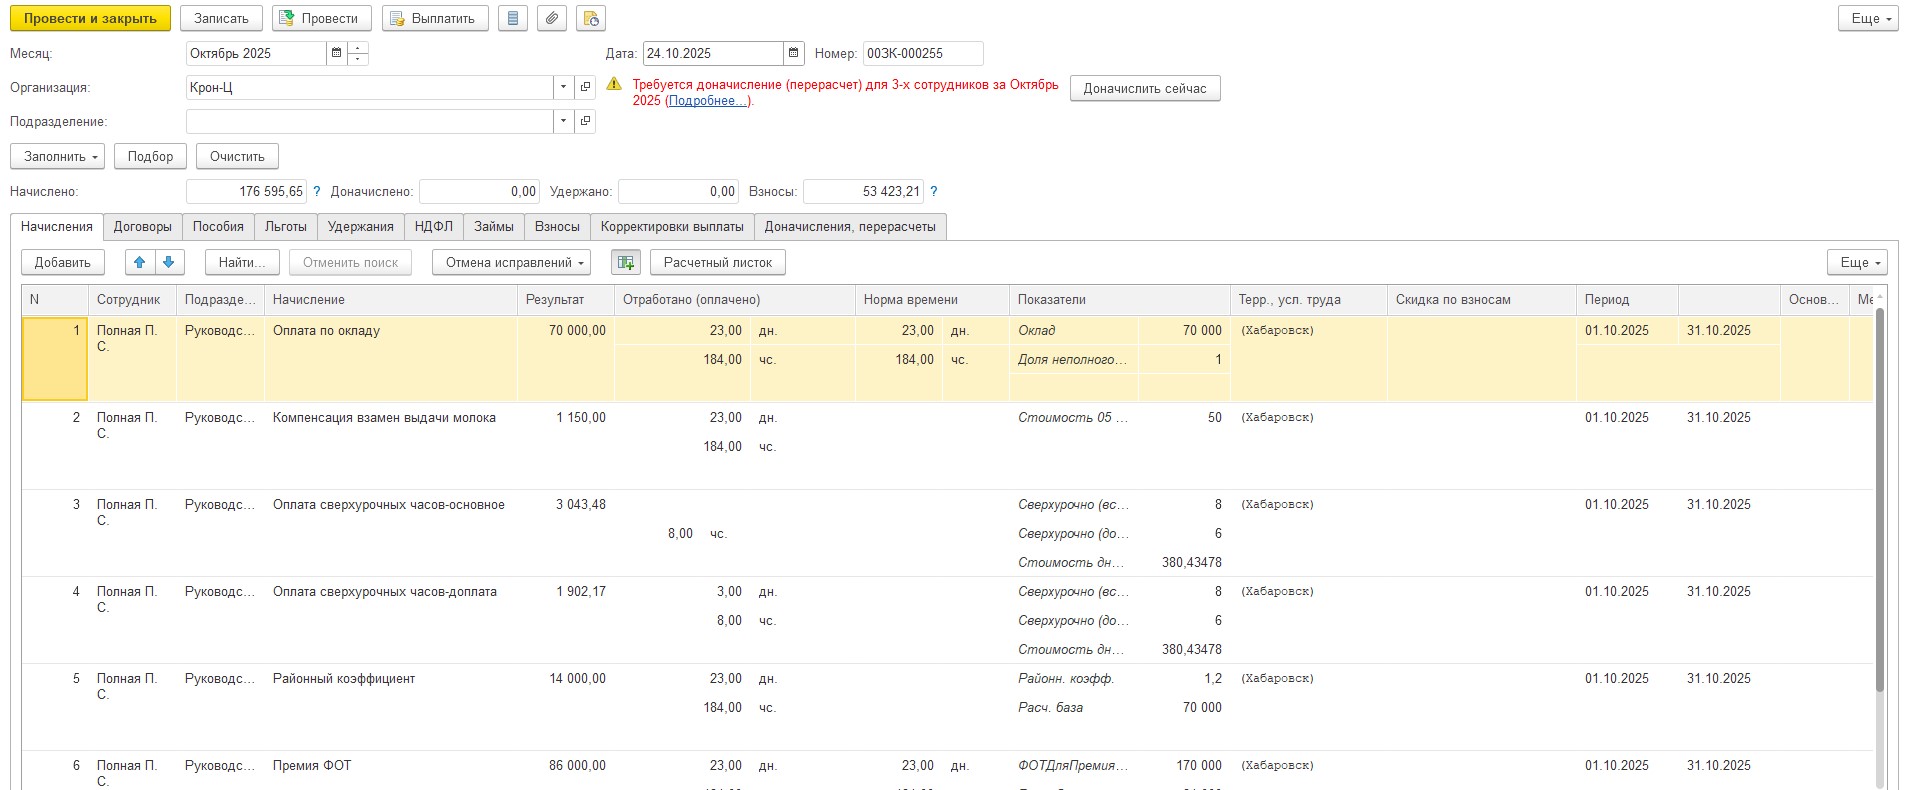
Task: Click the Номер input field
Action: 922,54
